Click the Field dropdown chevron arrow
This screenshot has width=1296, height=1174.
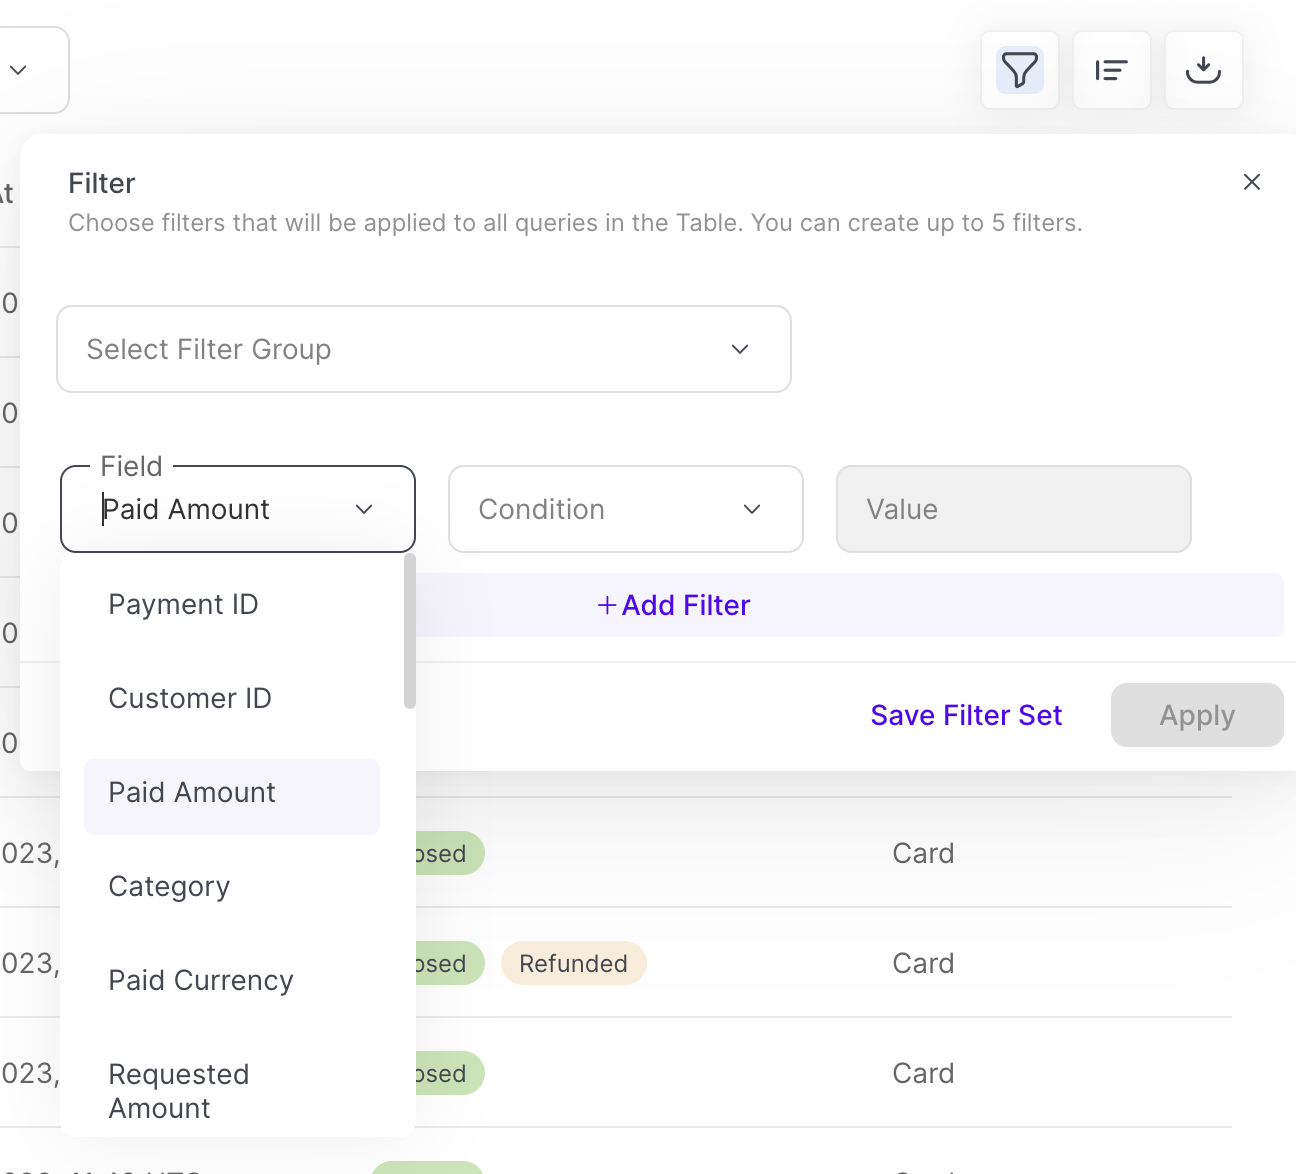pos(364,509)
